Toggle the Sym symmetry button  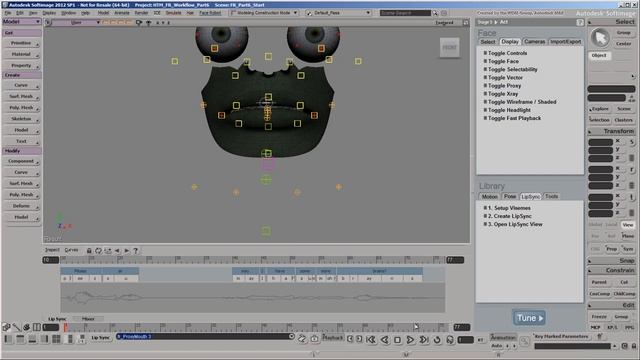628,249
